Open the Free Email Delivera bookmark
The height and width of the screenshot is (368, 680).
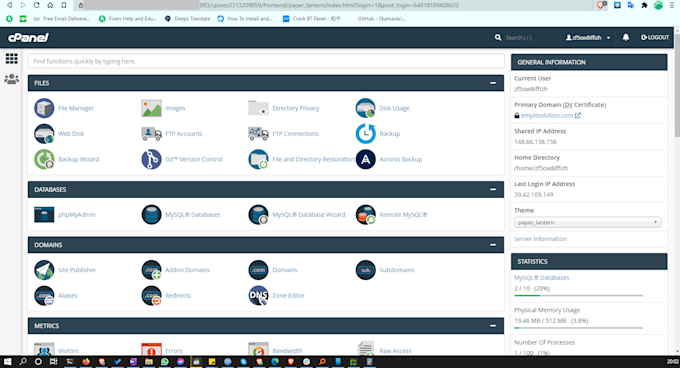click(x=62, y=19)
